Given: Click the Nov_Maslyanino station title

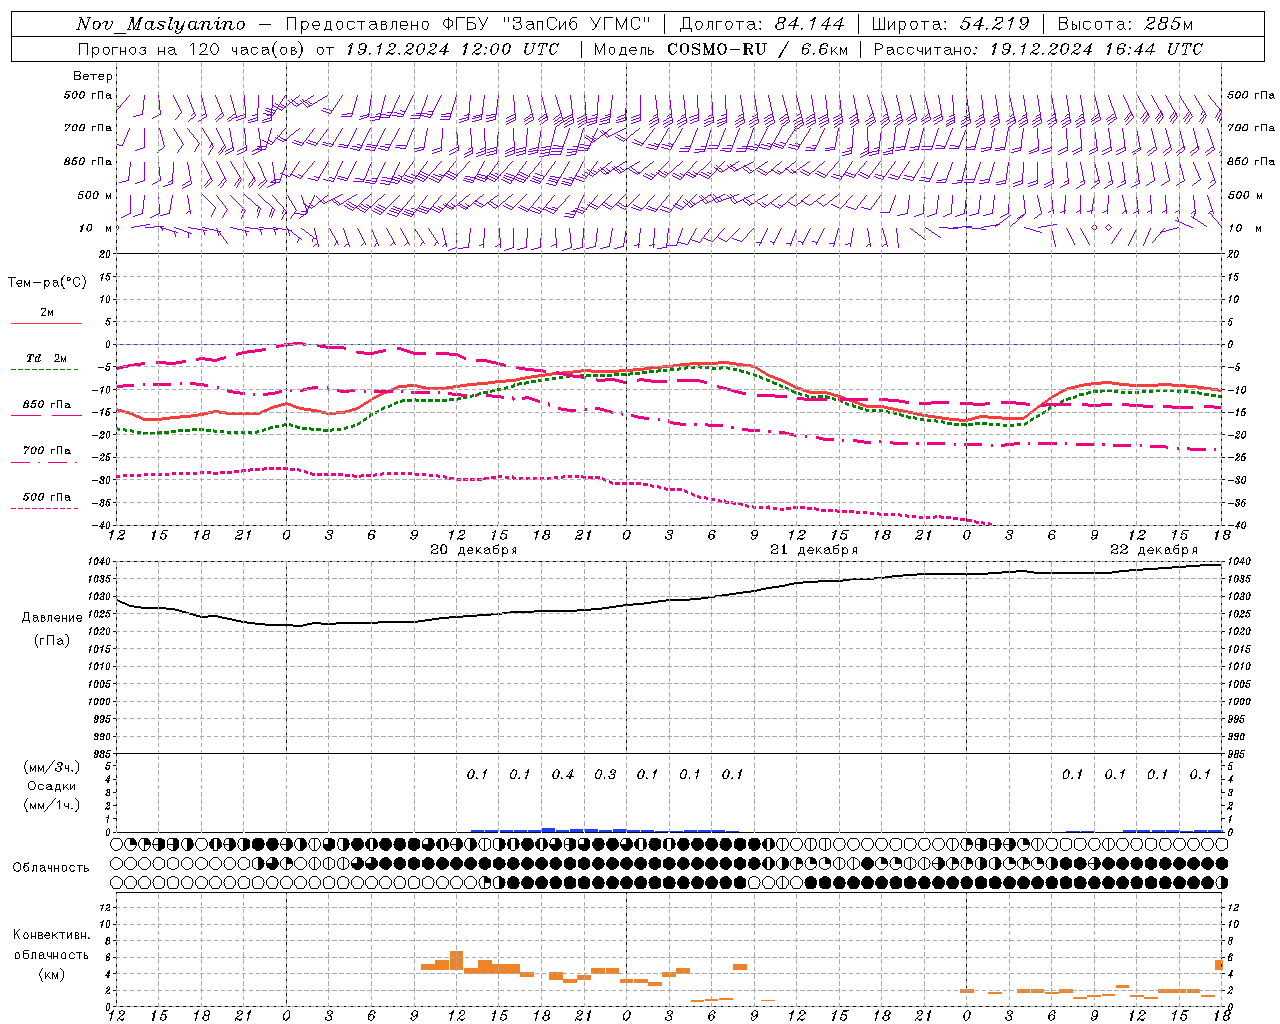Looking at the screenshot, I should click(160, 25).
